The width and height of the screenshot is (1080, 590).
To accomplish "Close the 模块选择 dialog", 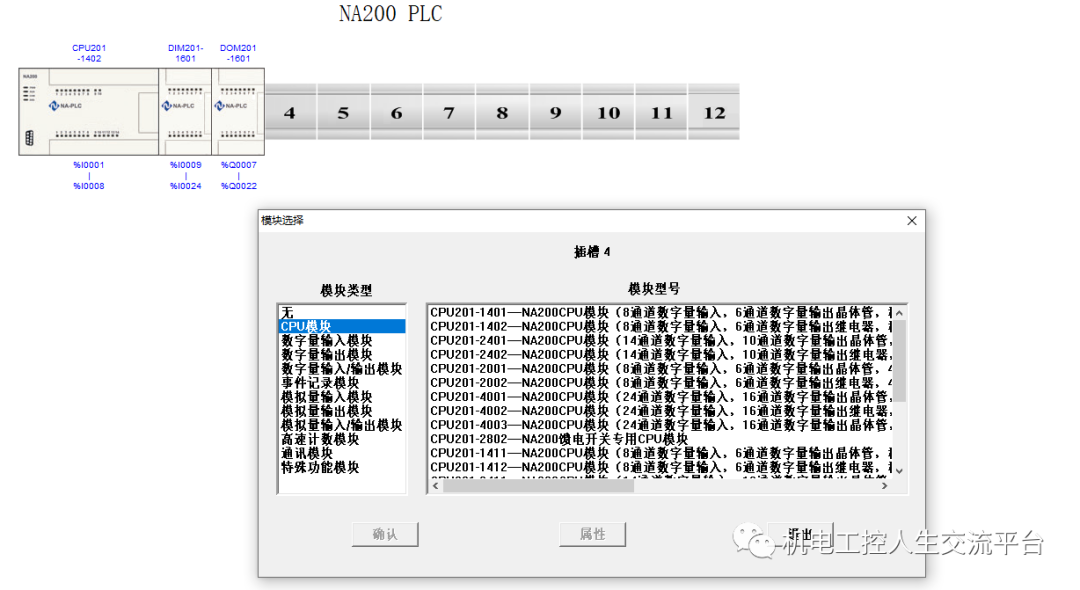I will click(x=912, y=220).
